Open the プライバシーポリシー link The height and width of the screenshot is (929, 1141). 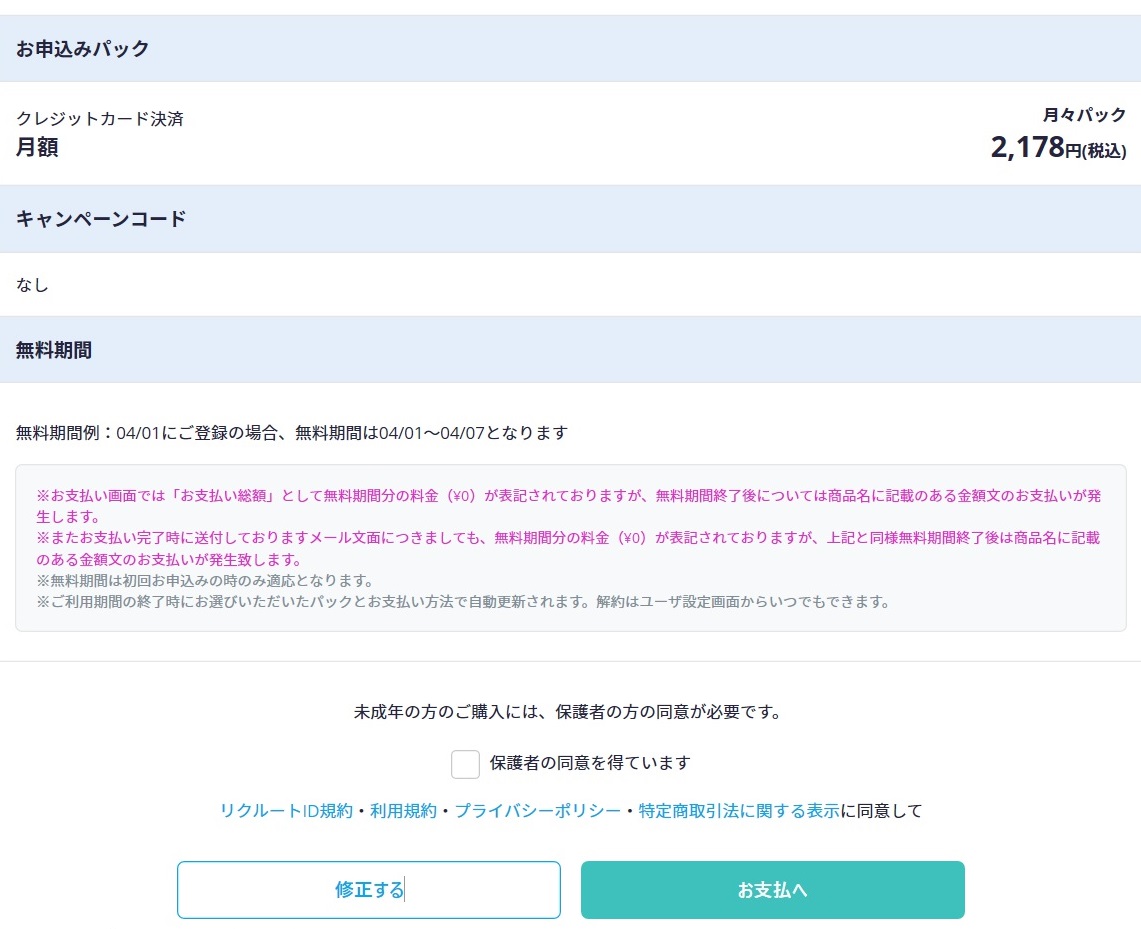[538, 810]
